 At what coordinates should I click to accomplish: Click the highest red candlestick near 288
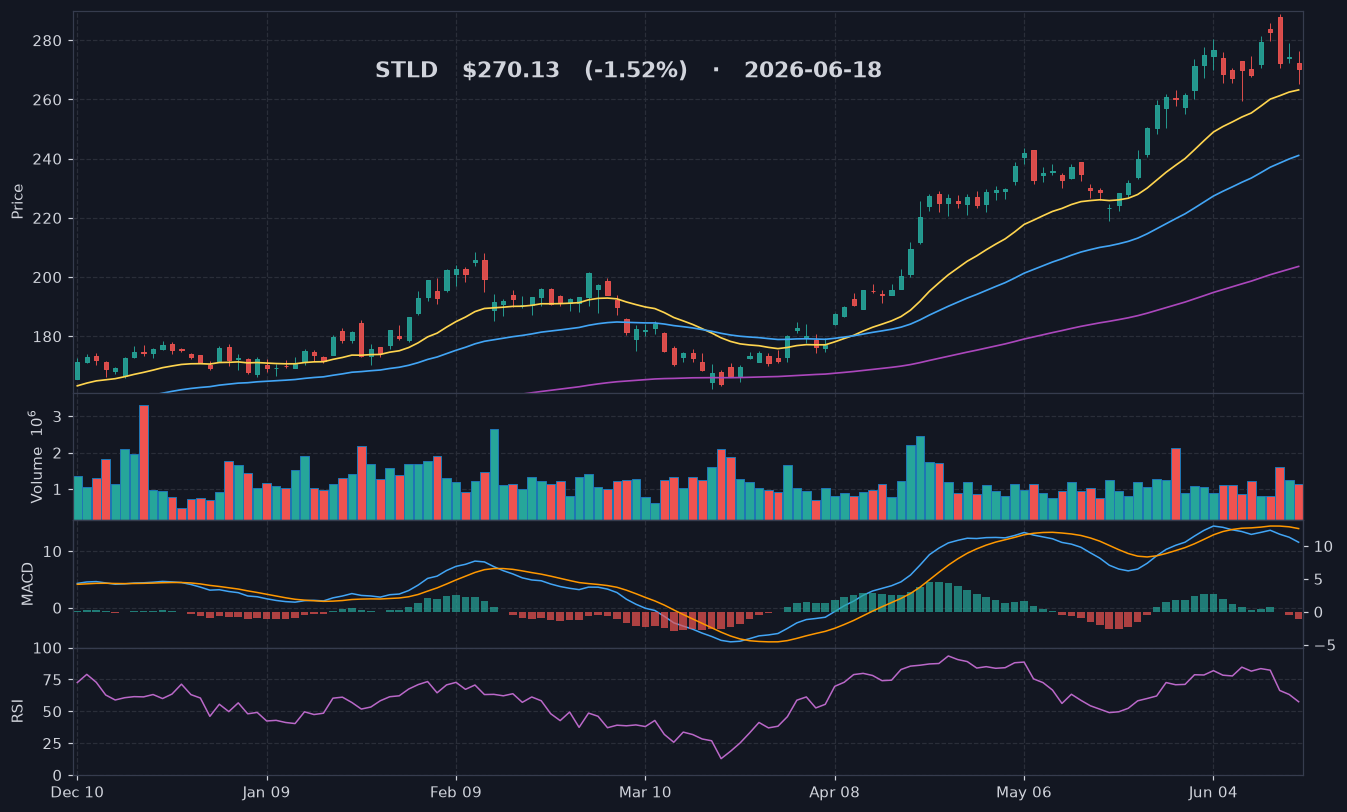[x=1280, y=40]
